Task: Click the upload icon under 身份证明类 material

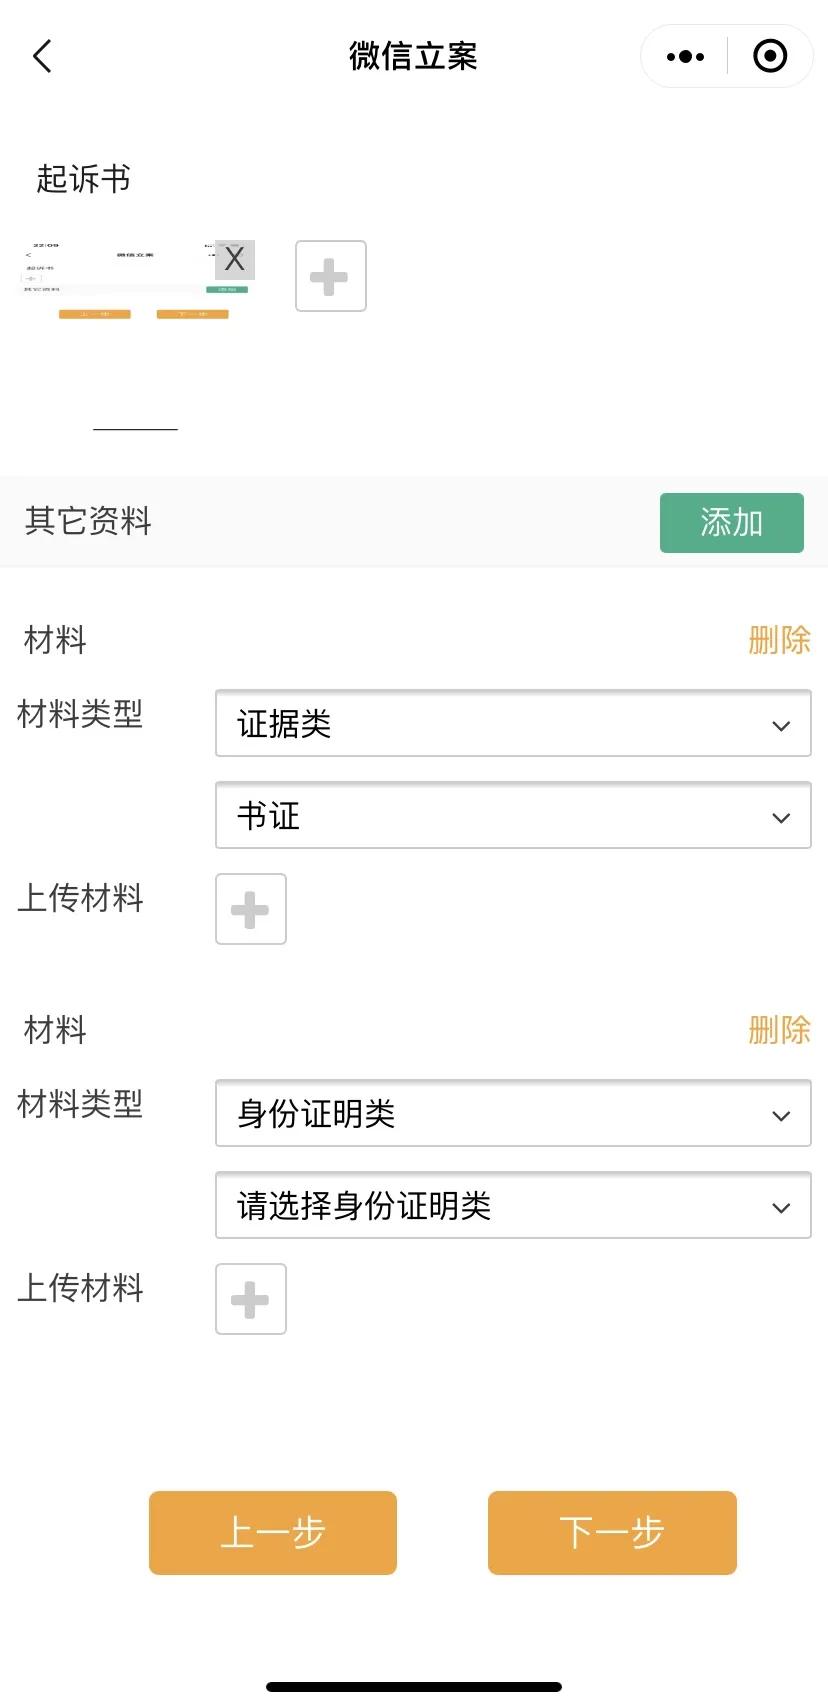Action: click(250, 1298)
